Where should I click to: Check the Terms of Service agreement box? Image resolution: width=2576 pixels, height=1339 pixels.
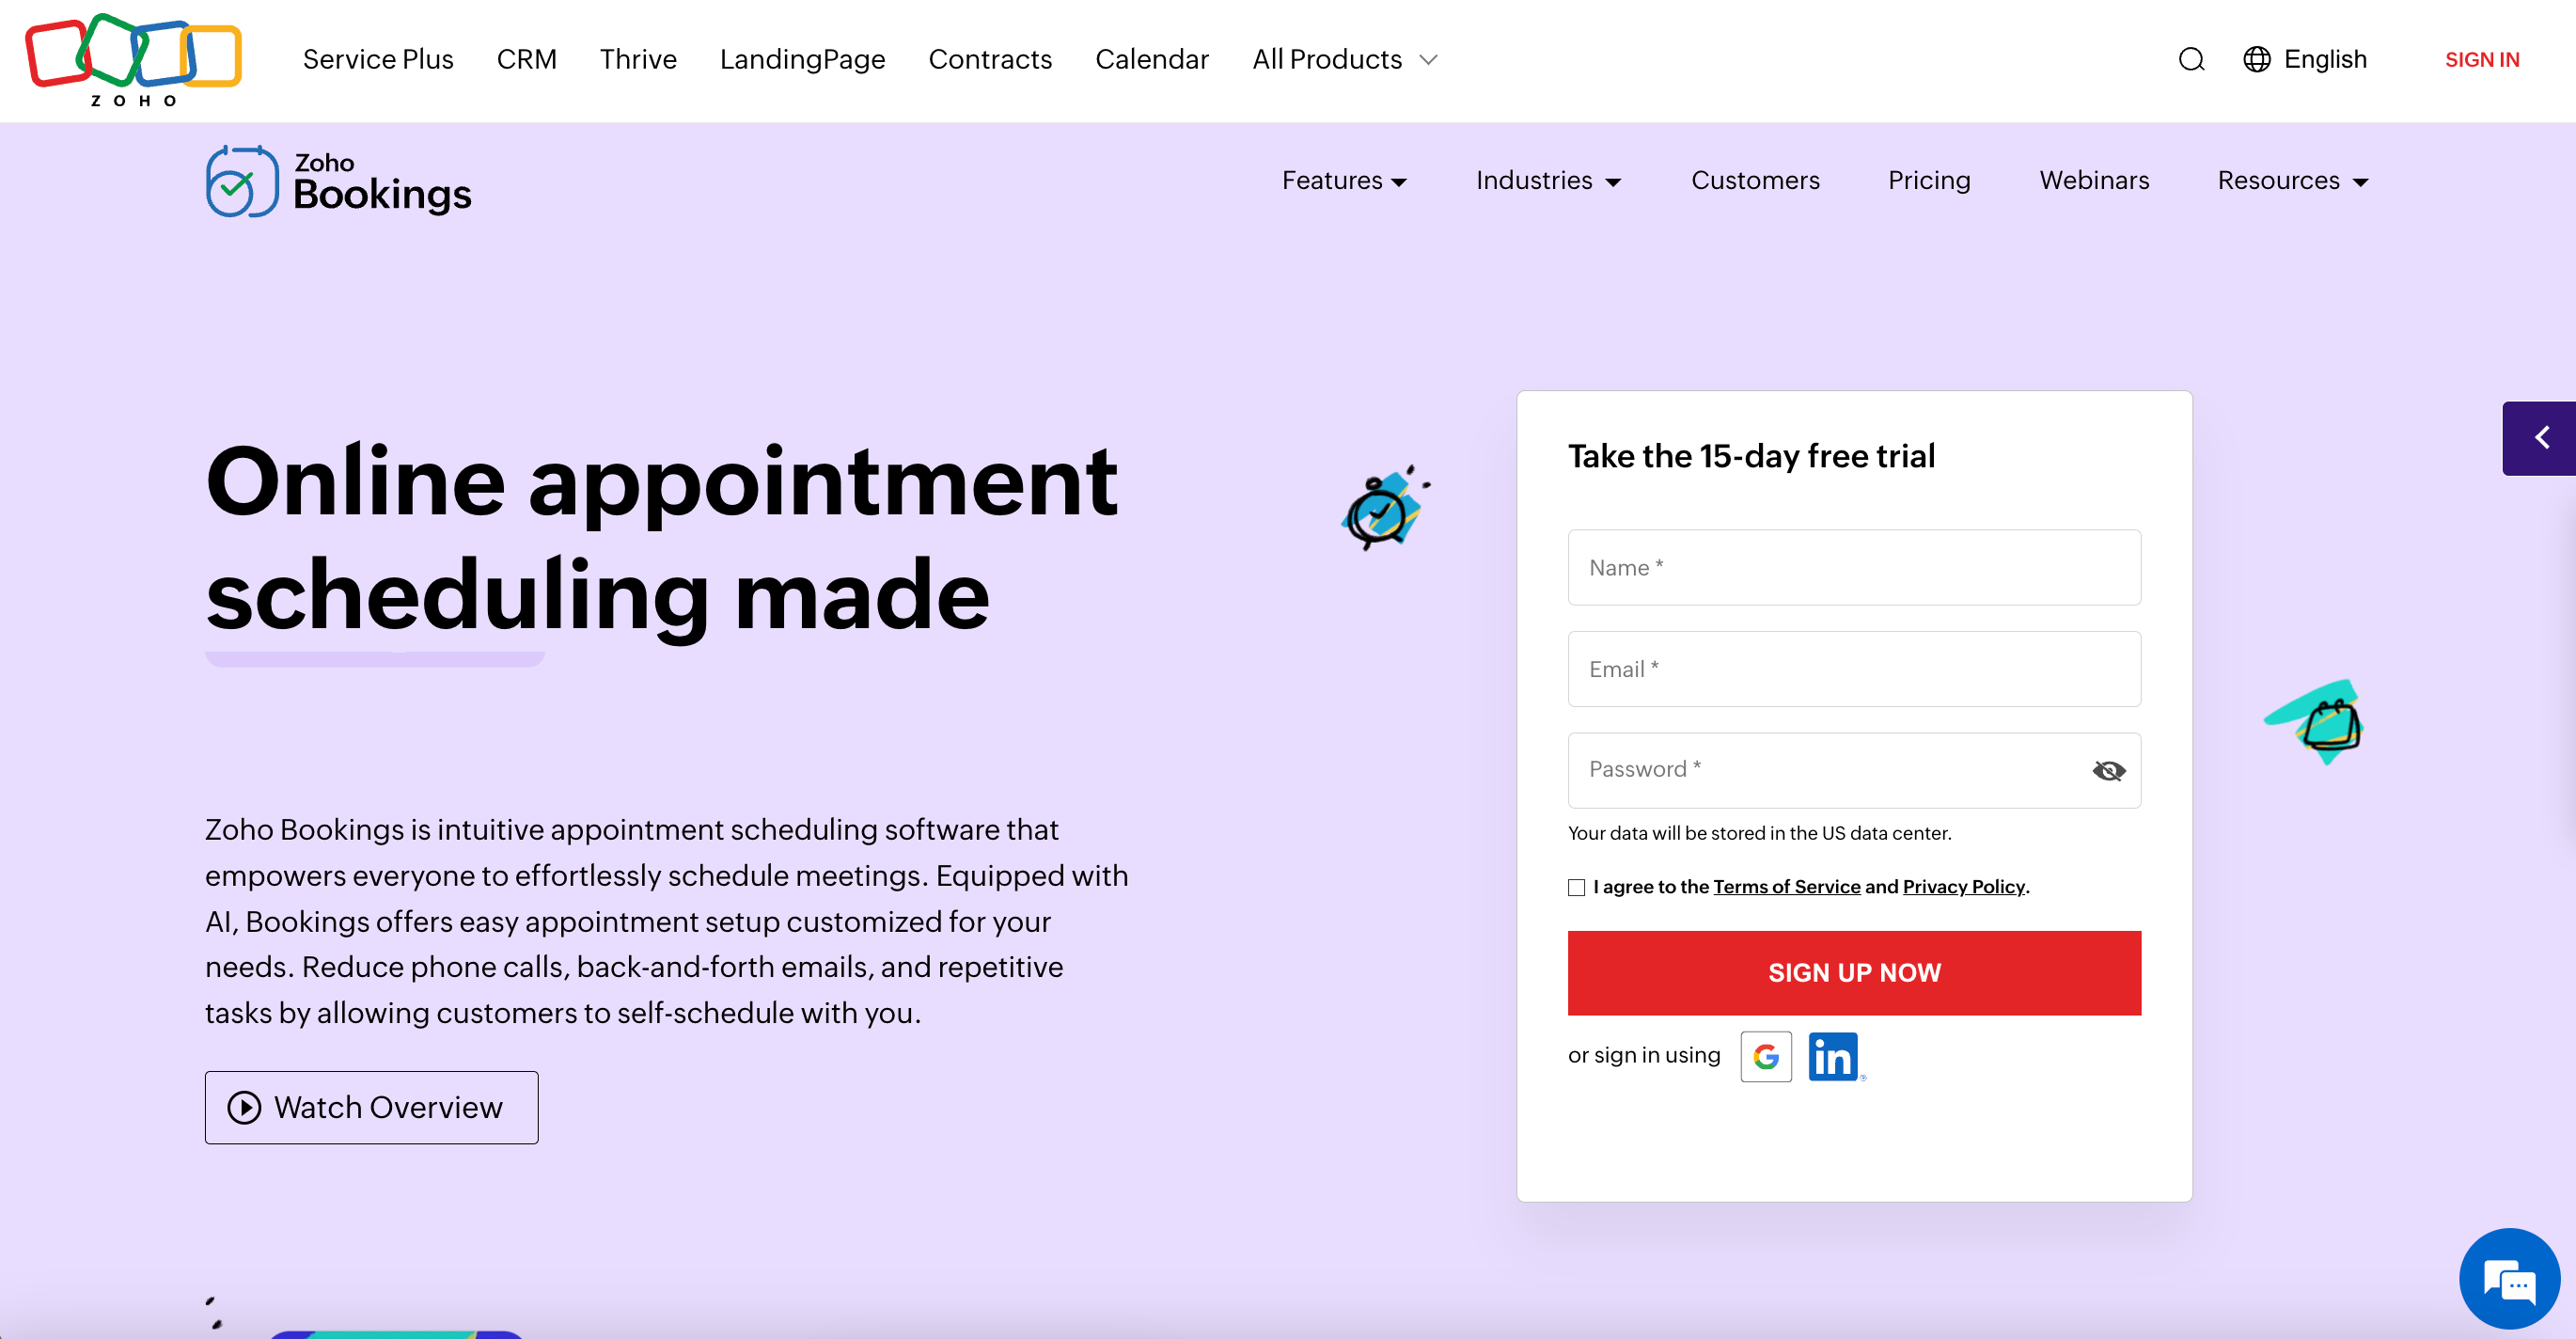(1576, 887)
